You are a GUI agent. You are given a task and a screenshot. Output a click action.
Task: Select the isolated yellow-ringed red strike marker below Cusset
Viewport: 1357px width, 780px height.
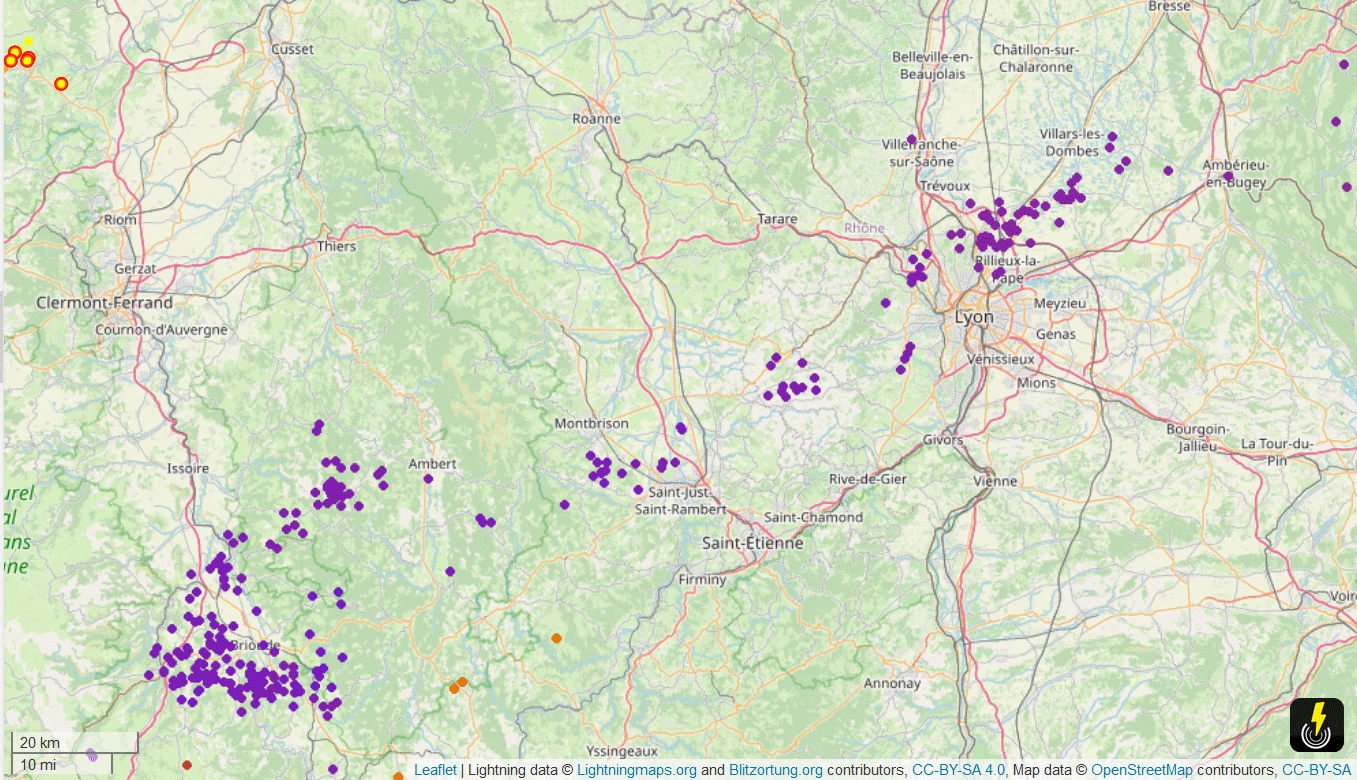[x=61, y=84]
